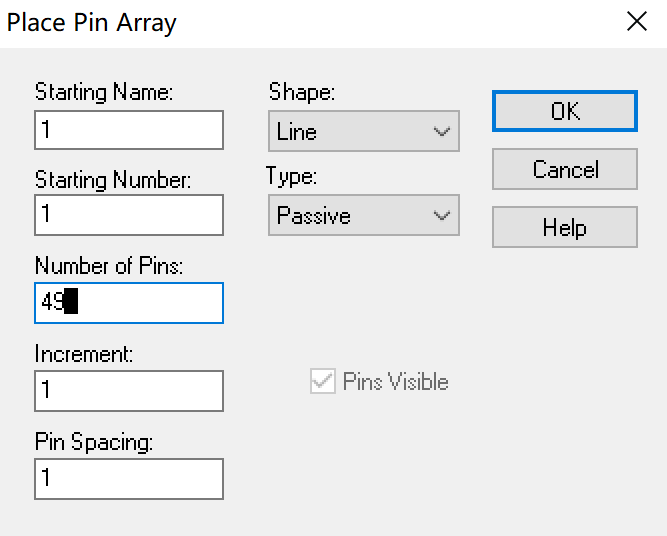Click the Pin Spacing label
The height and width of the screenshot is (536, 667).
94,442
